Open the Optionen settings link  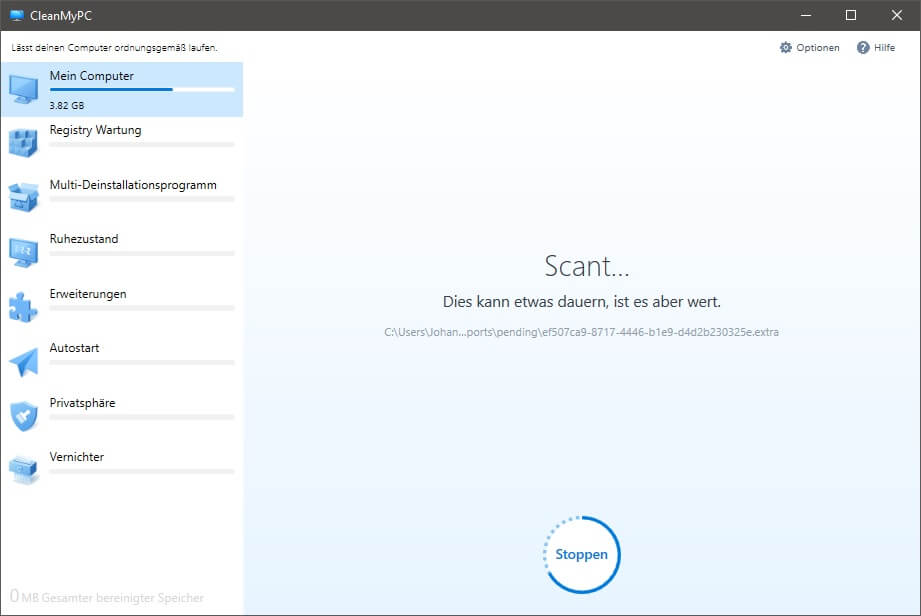817,48
